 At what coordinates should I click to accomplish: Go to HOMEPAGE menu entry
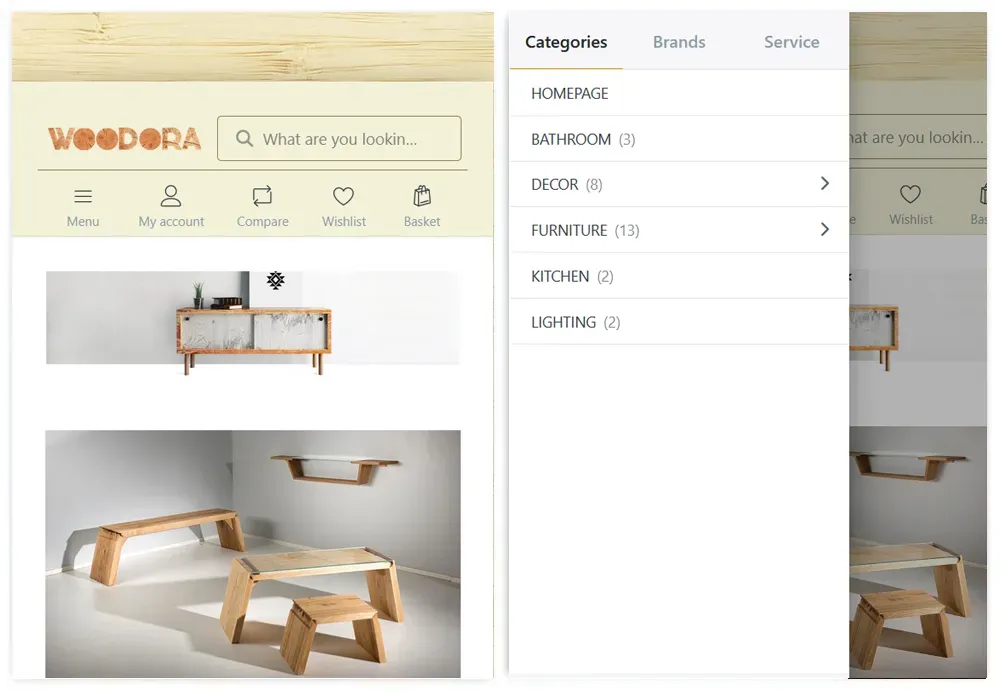679,93
